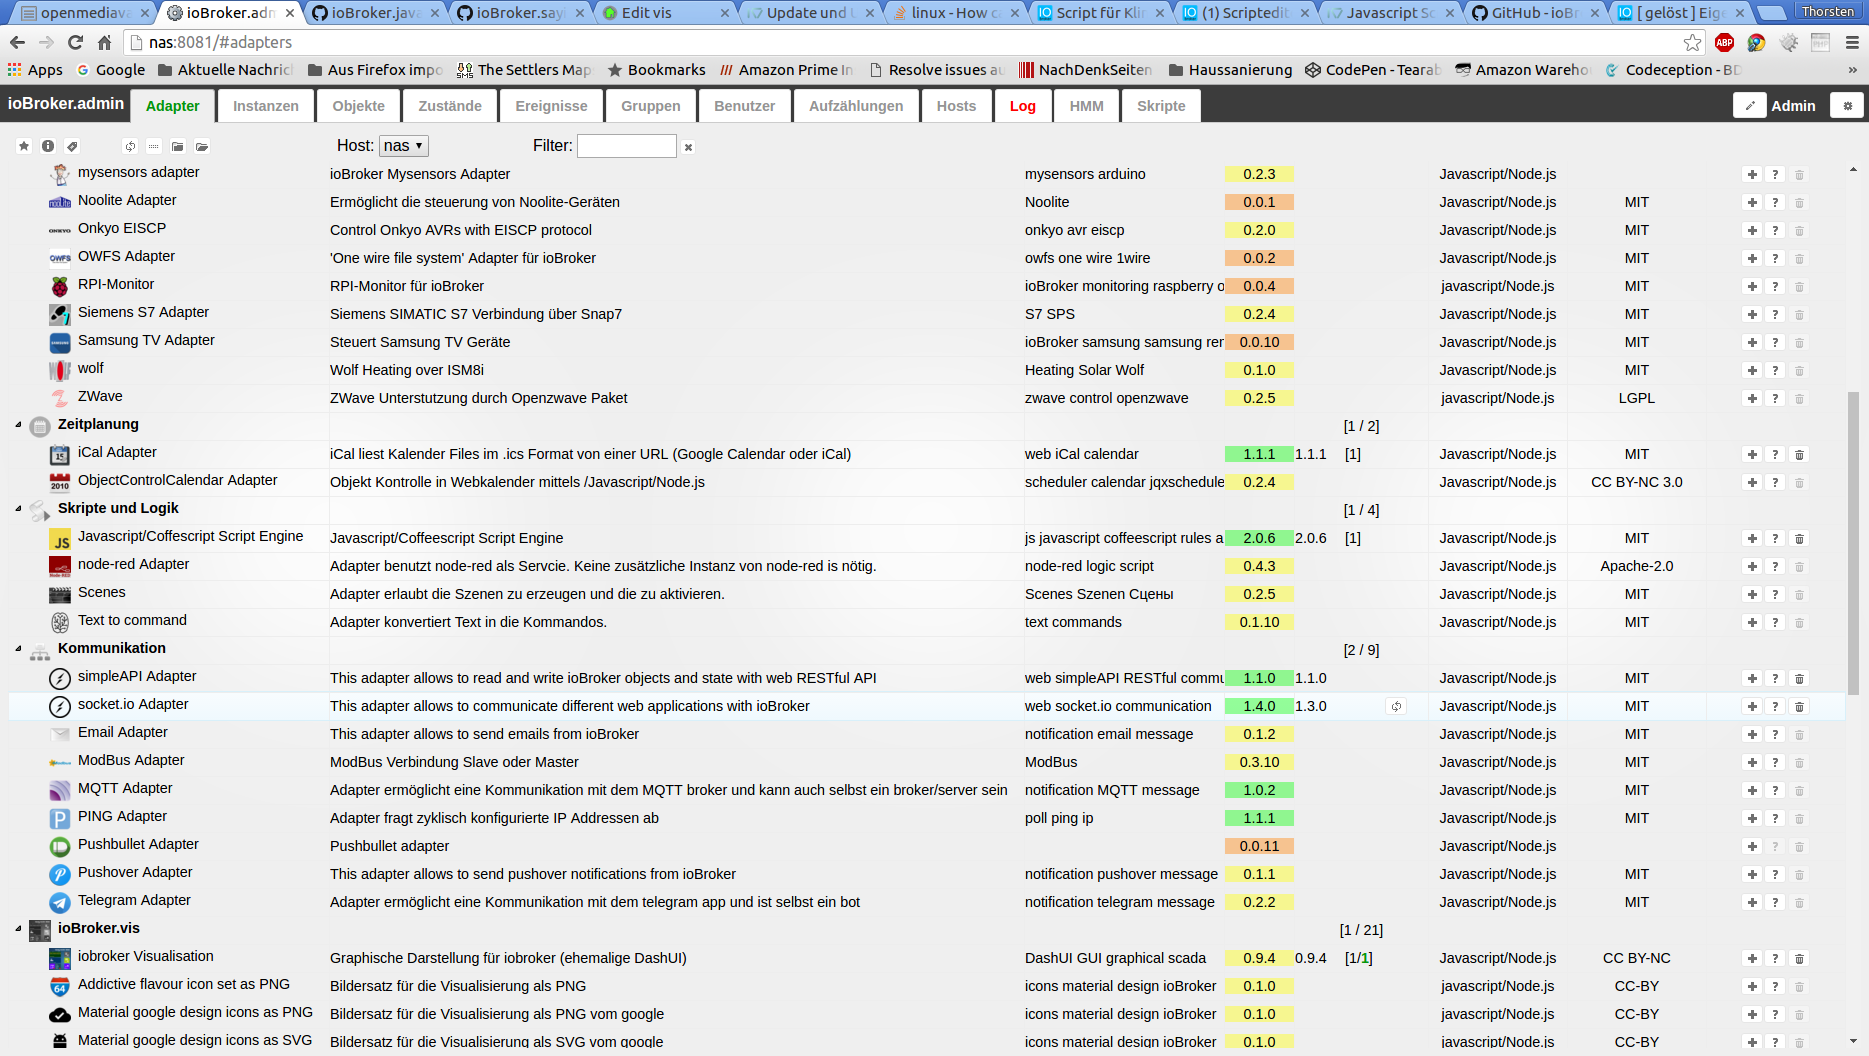Collapse the Kommunikation group
The width and height of the screenshot is (1869, 1056).
[18, 649]
